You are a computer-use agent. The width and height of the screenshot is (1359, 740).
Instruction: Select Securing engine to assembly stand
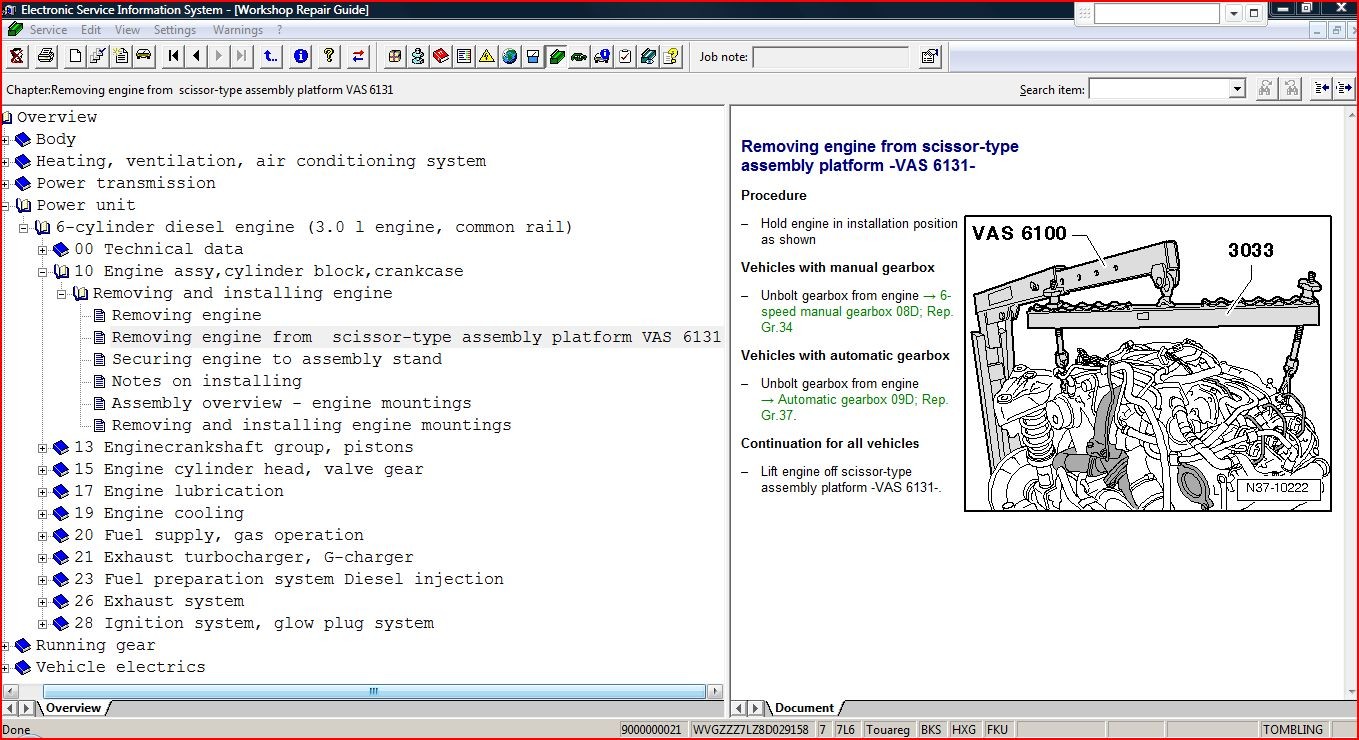[x=276, y=359]
